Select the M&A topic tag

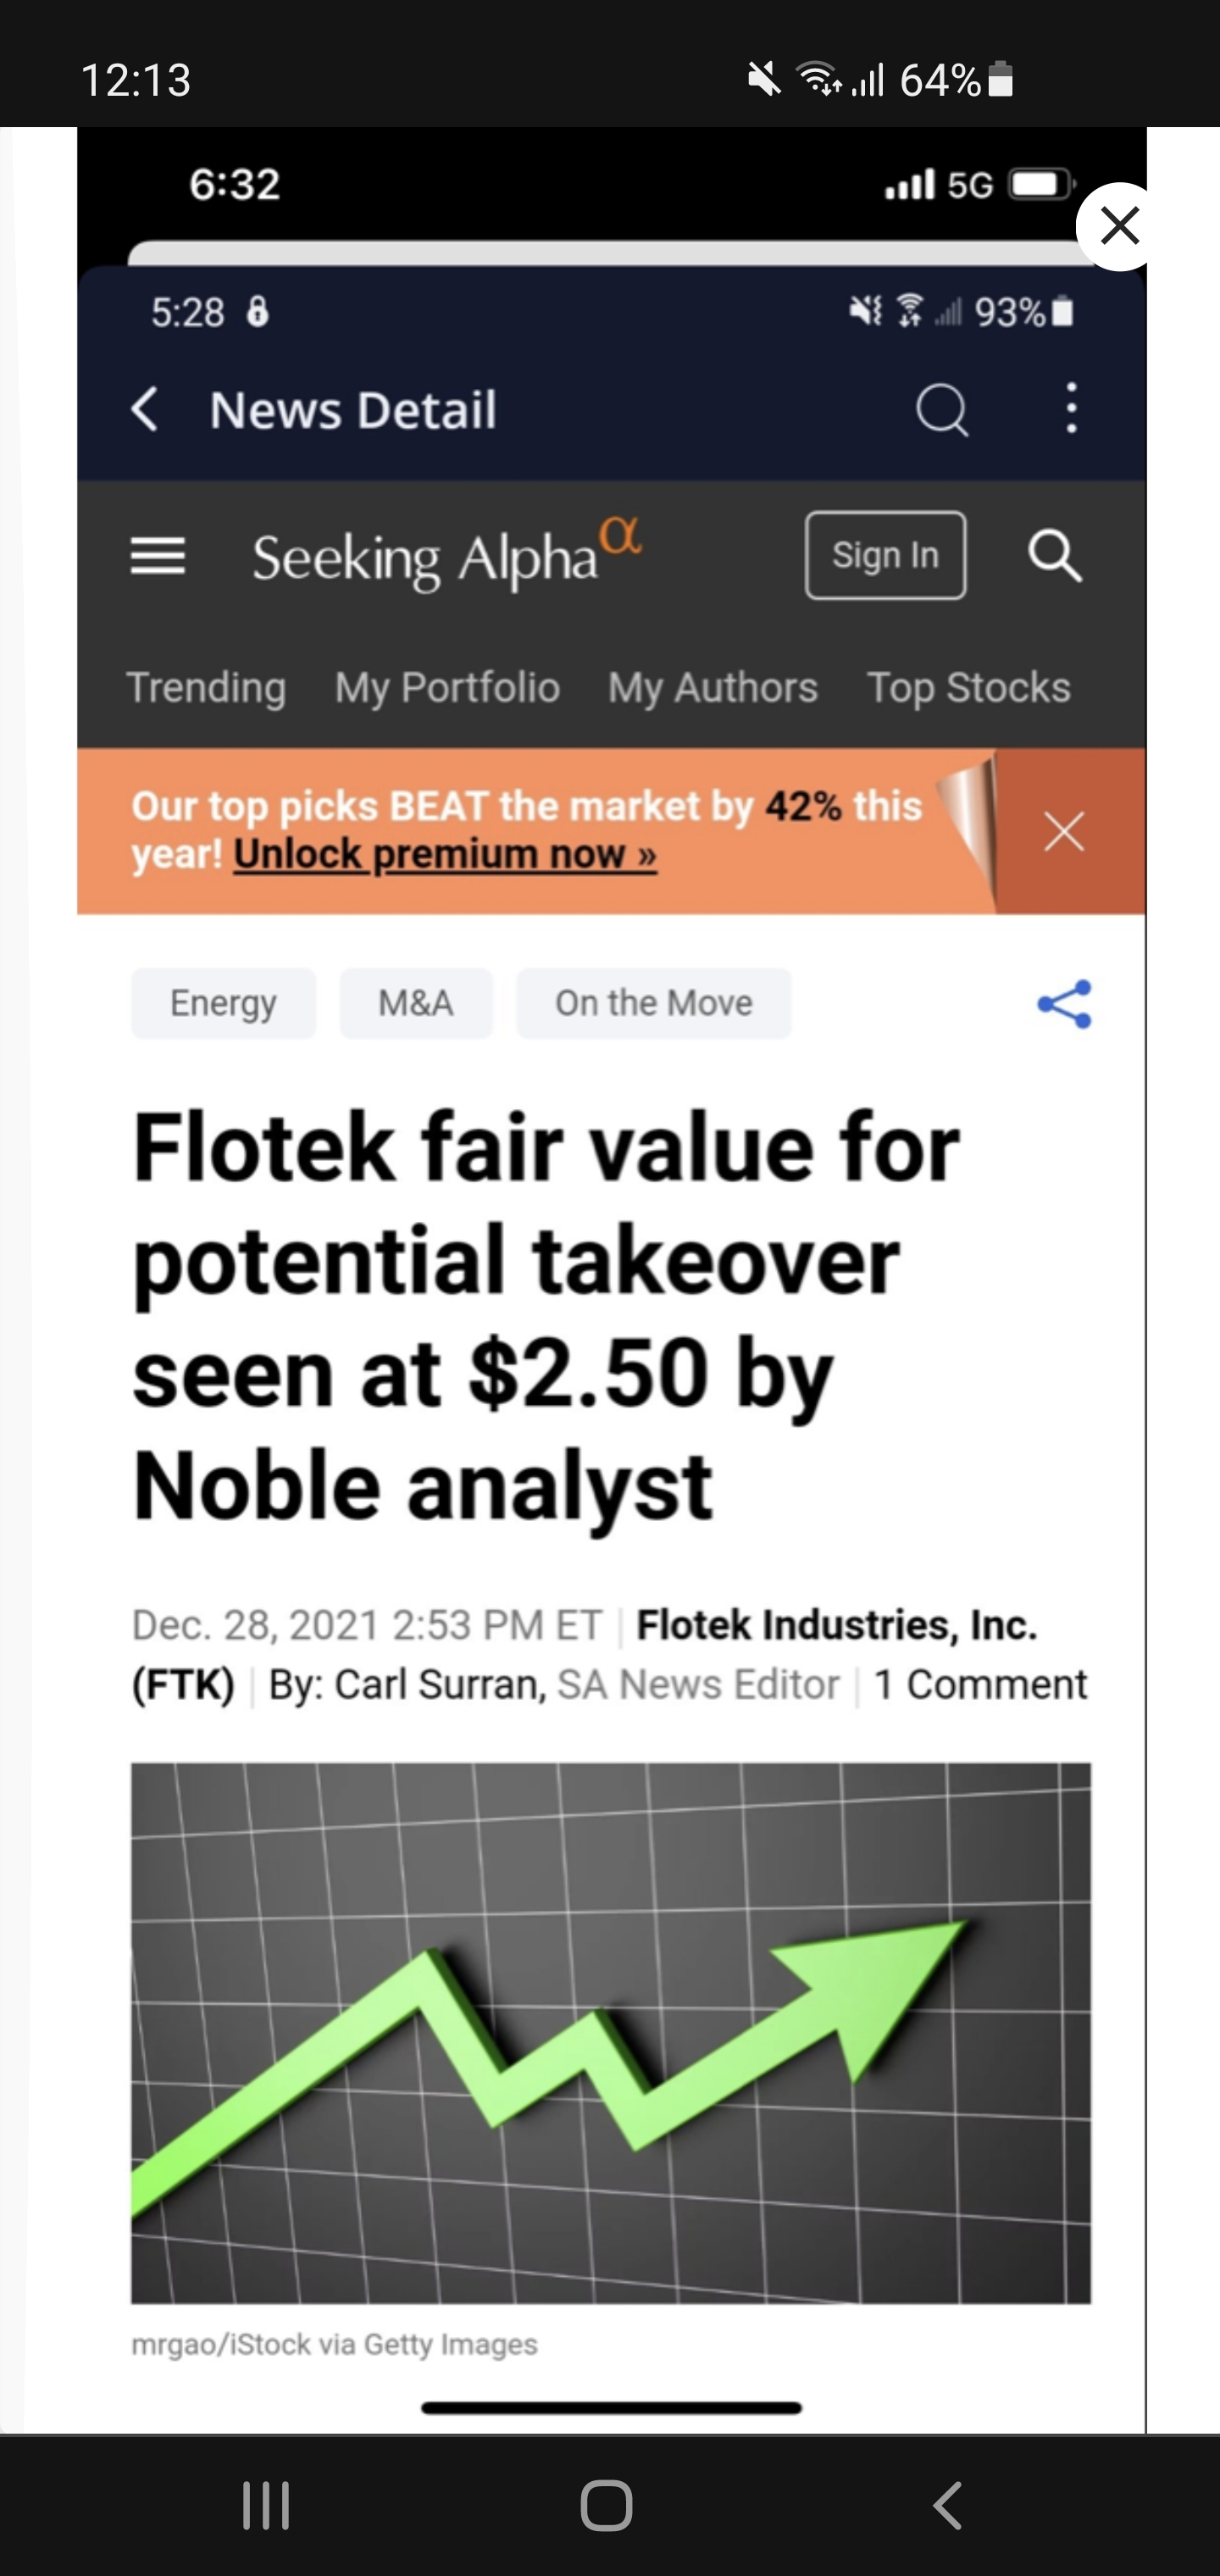click(416, 1003)
